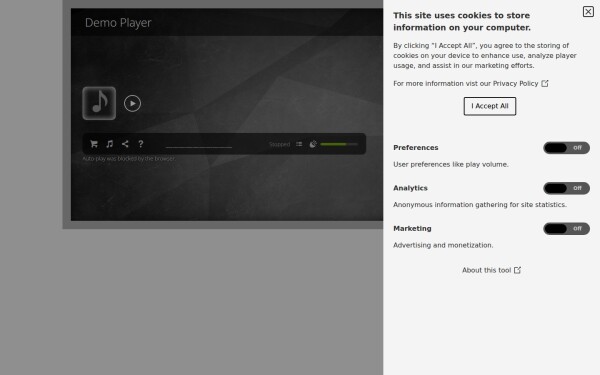Click the play button in Demo Player

pyautogui.click(x=132, y=103)
